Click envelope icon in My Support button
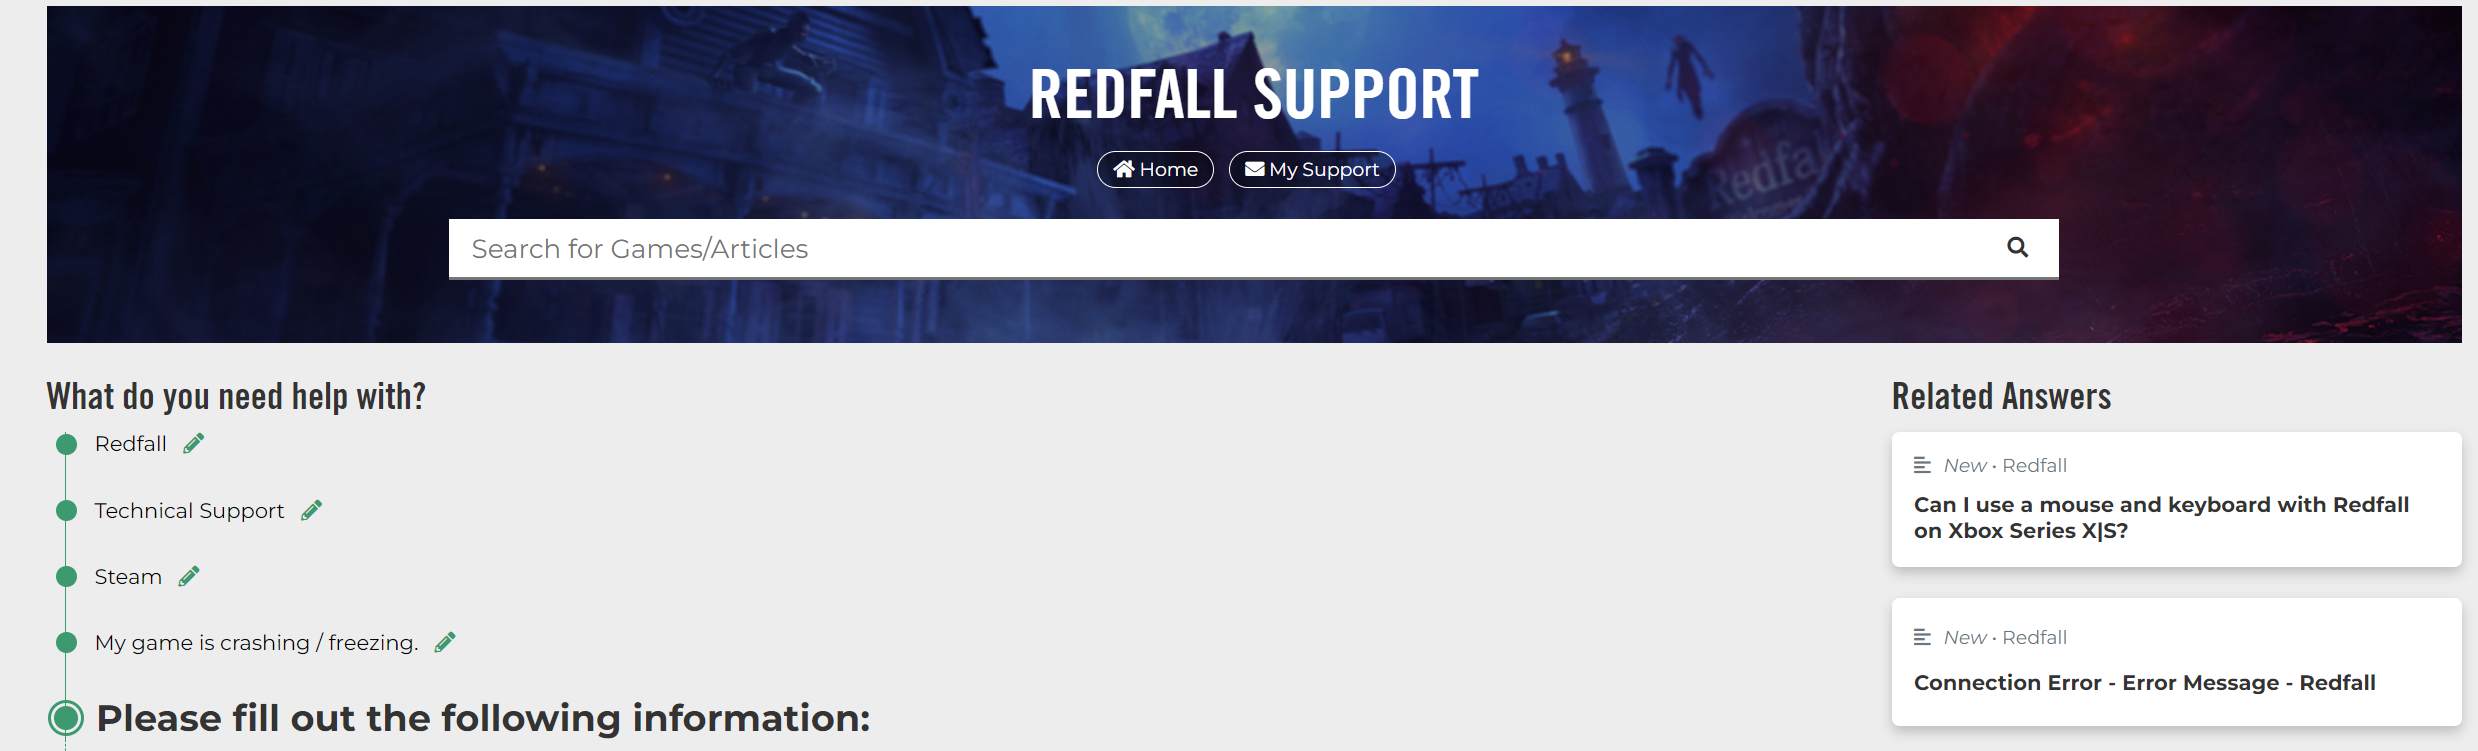Viewport: 2478px width, 751px height. pyautogui.click(x=1254, y=169)
